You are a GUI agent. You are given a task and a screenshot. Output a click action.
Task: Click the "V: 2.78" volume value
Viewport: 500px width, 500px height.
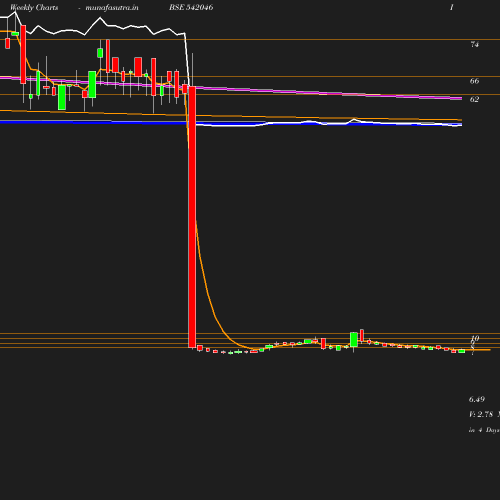tap(481, 414)
